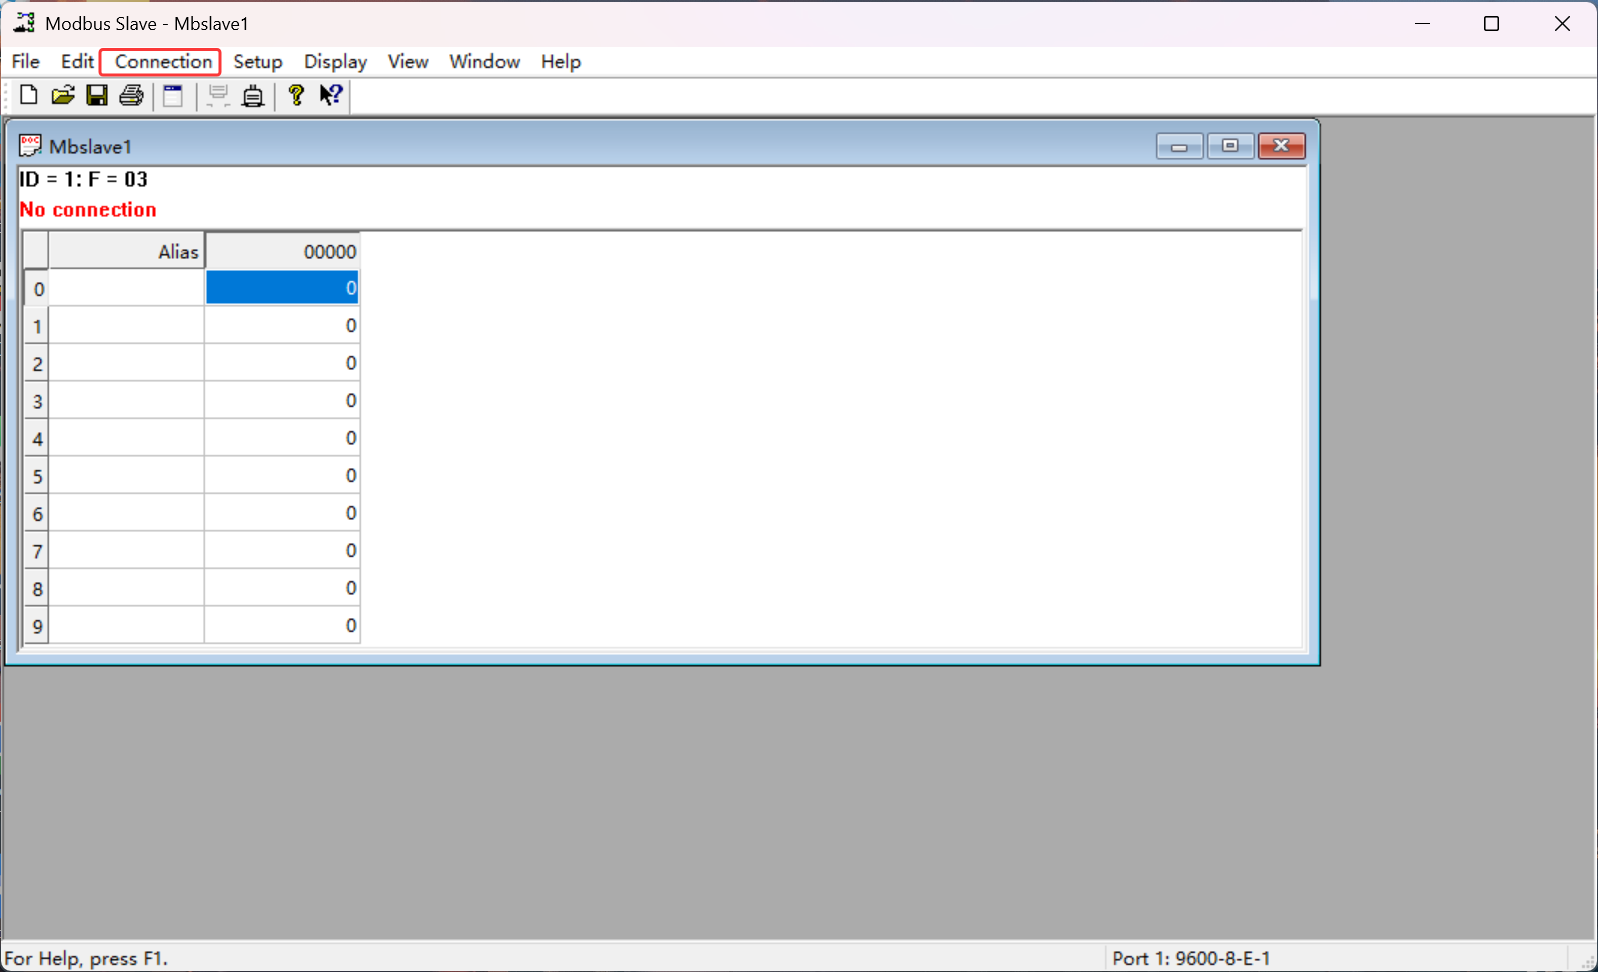1598x972 pixels.
Task: Click row header number 4
Action: coord(36,438)
